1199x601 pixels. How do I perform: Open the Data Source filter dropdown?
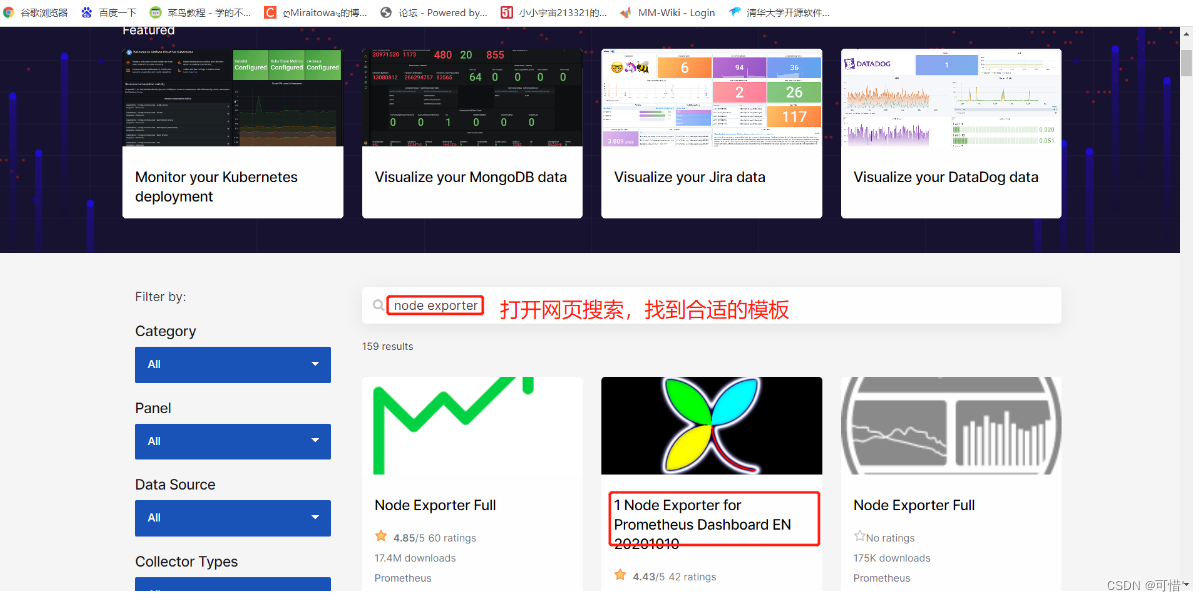pos(232,518)
